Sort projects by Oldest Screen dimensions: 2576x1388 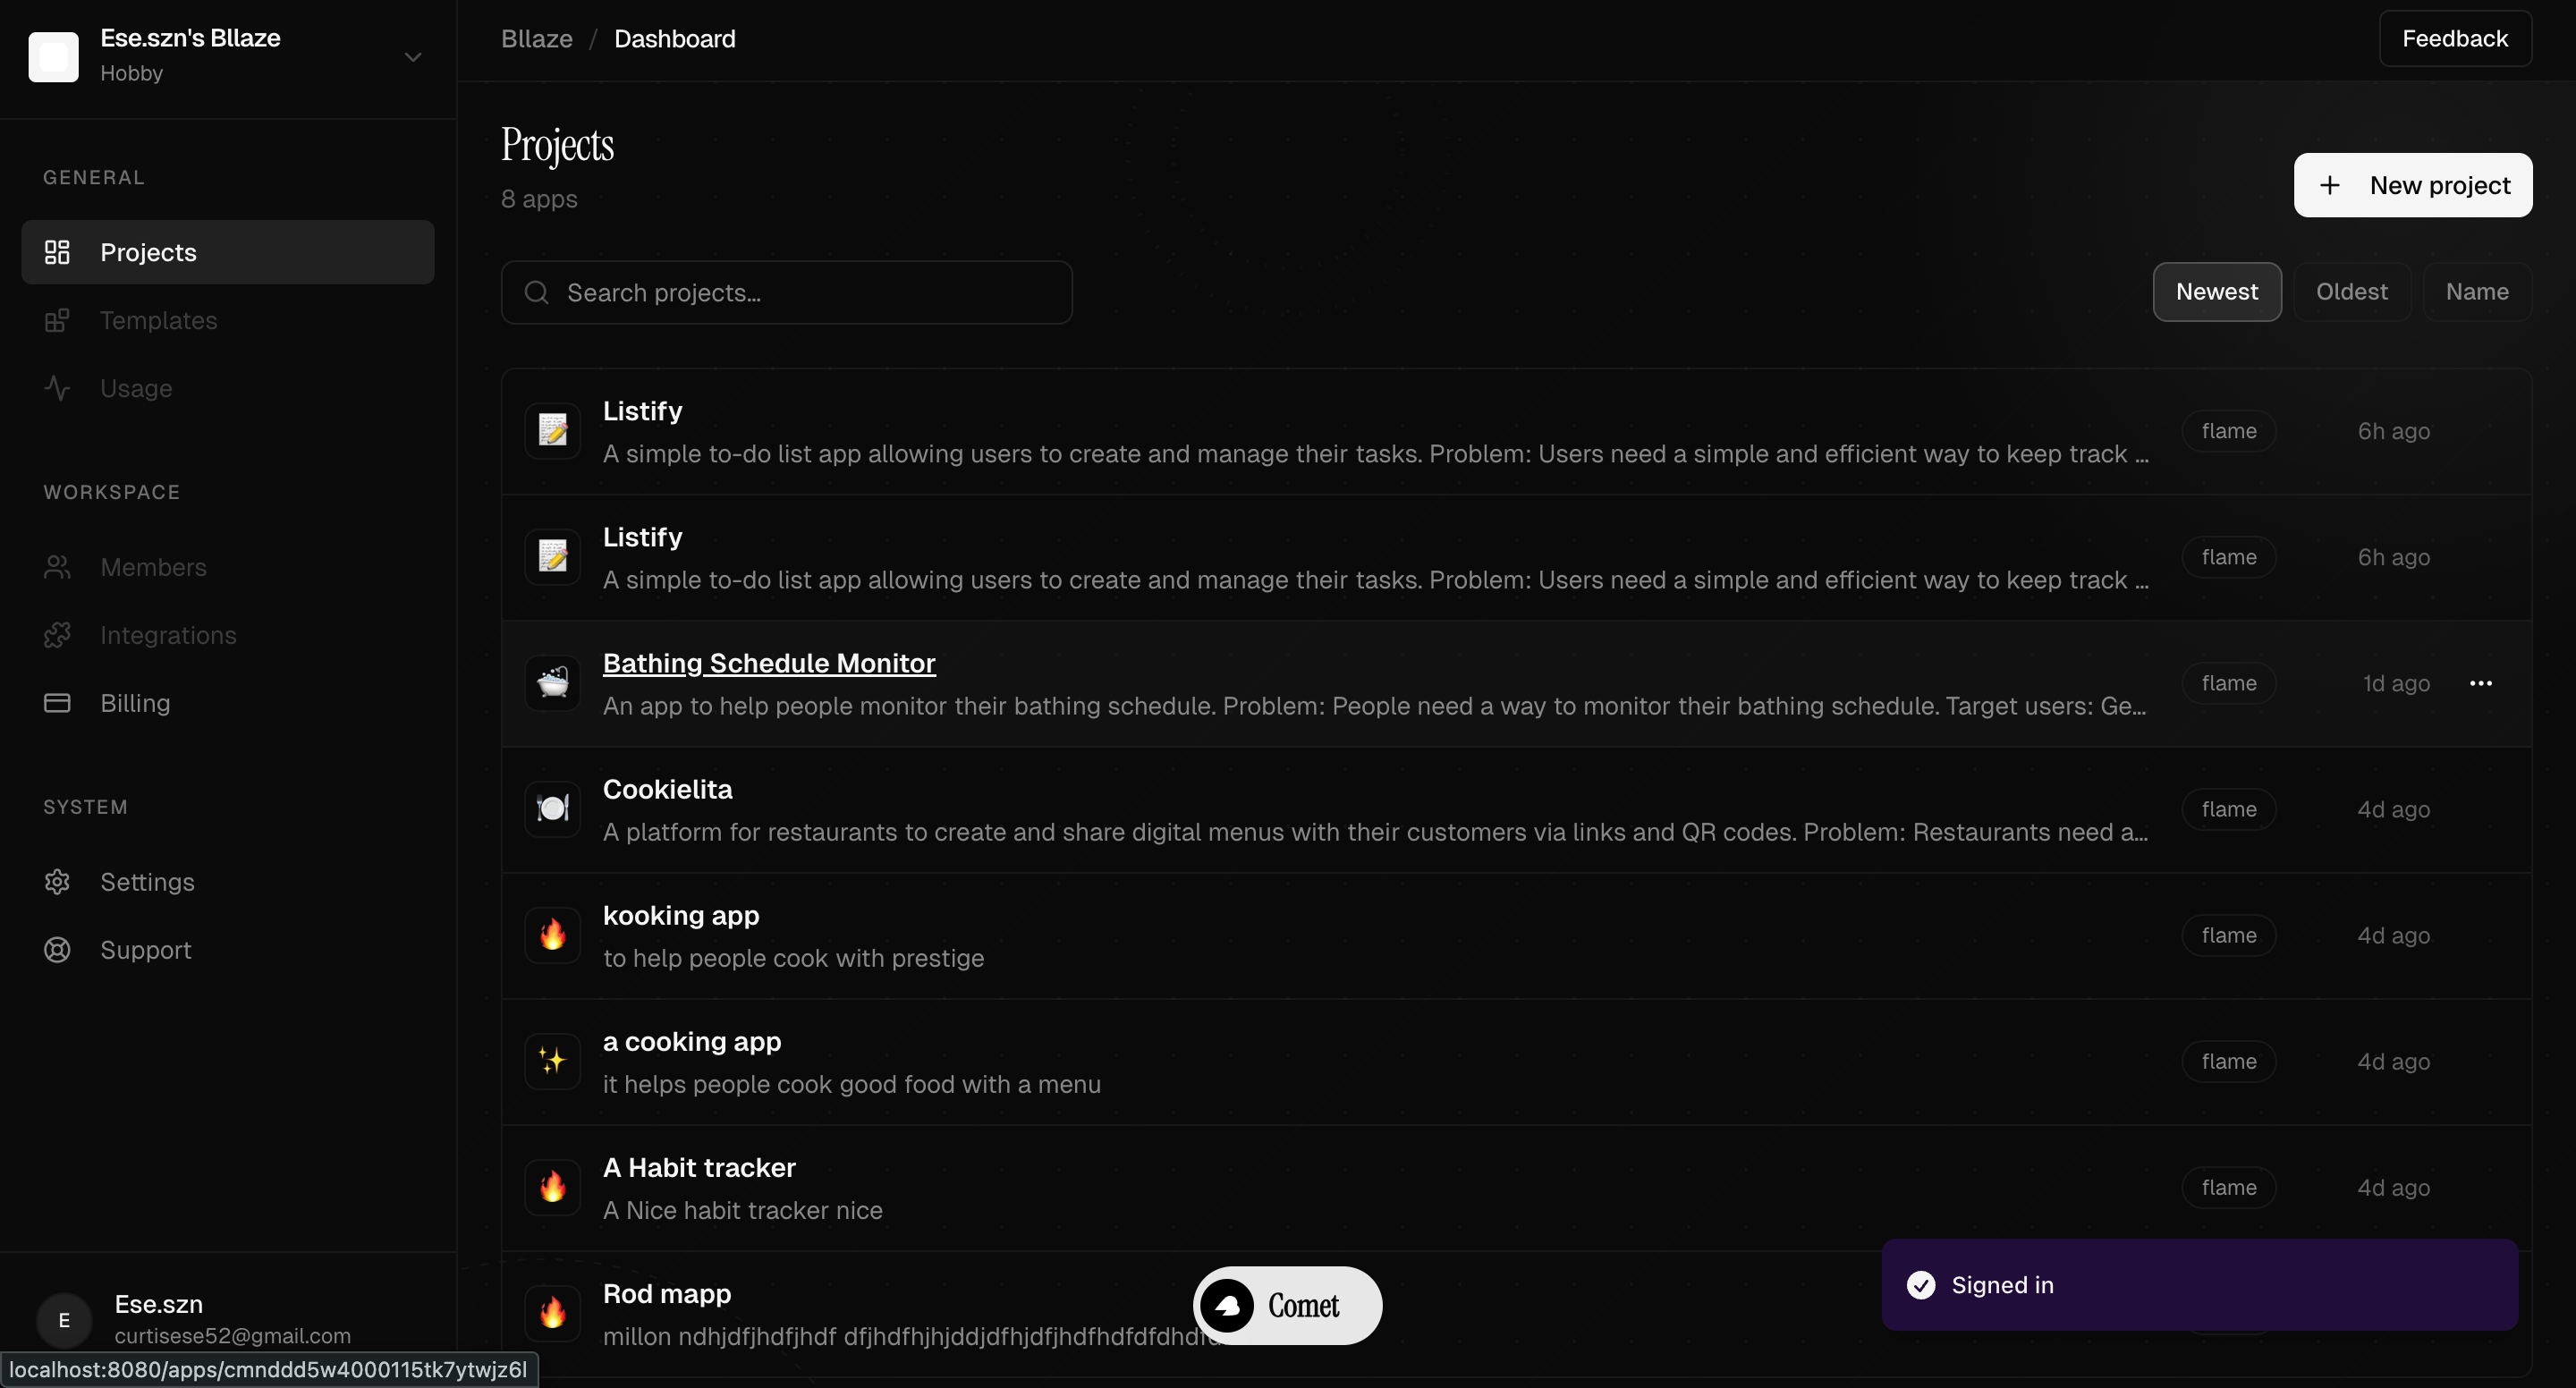[x=2351, y=292]
